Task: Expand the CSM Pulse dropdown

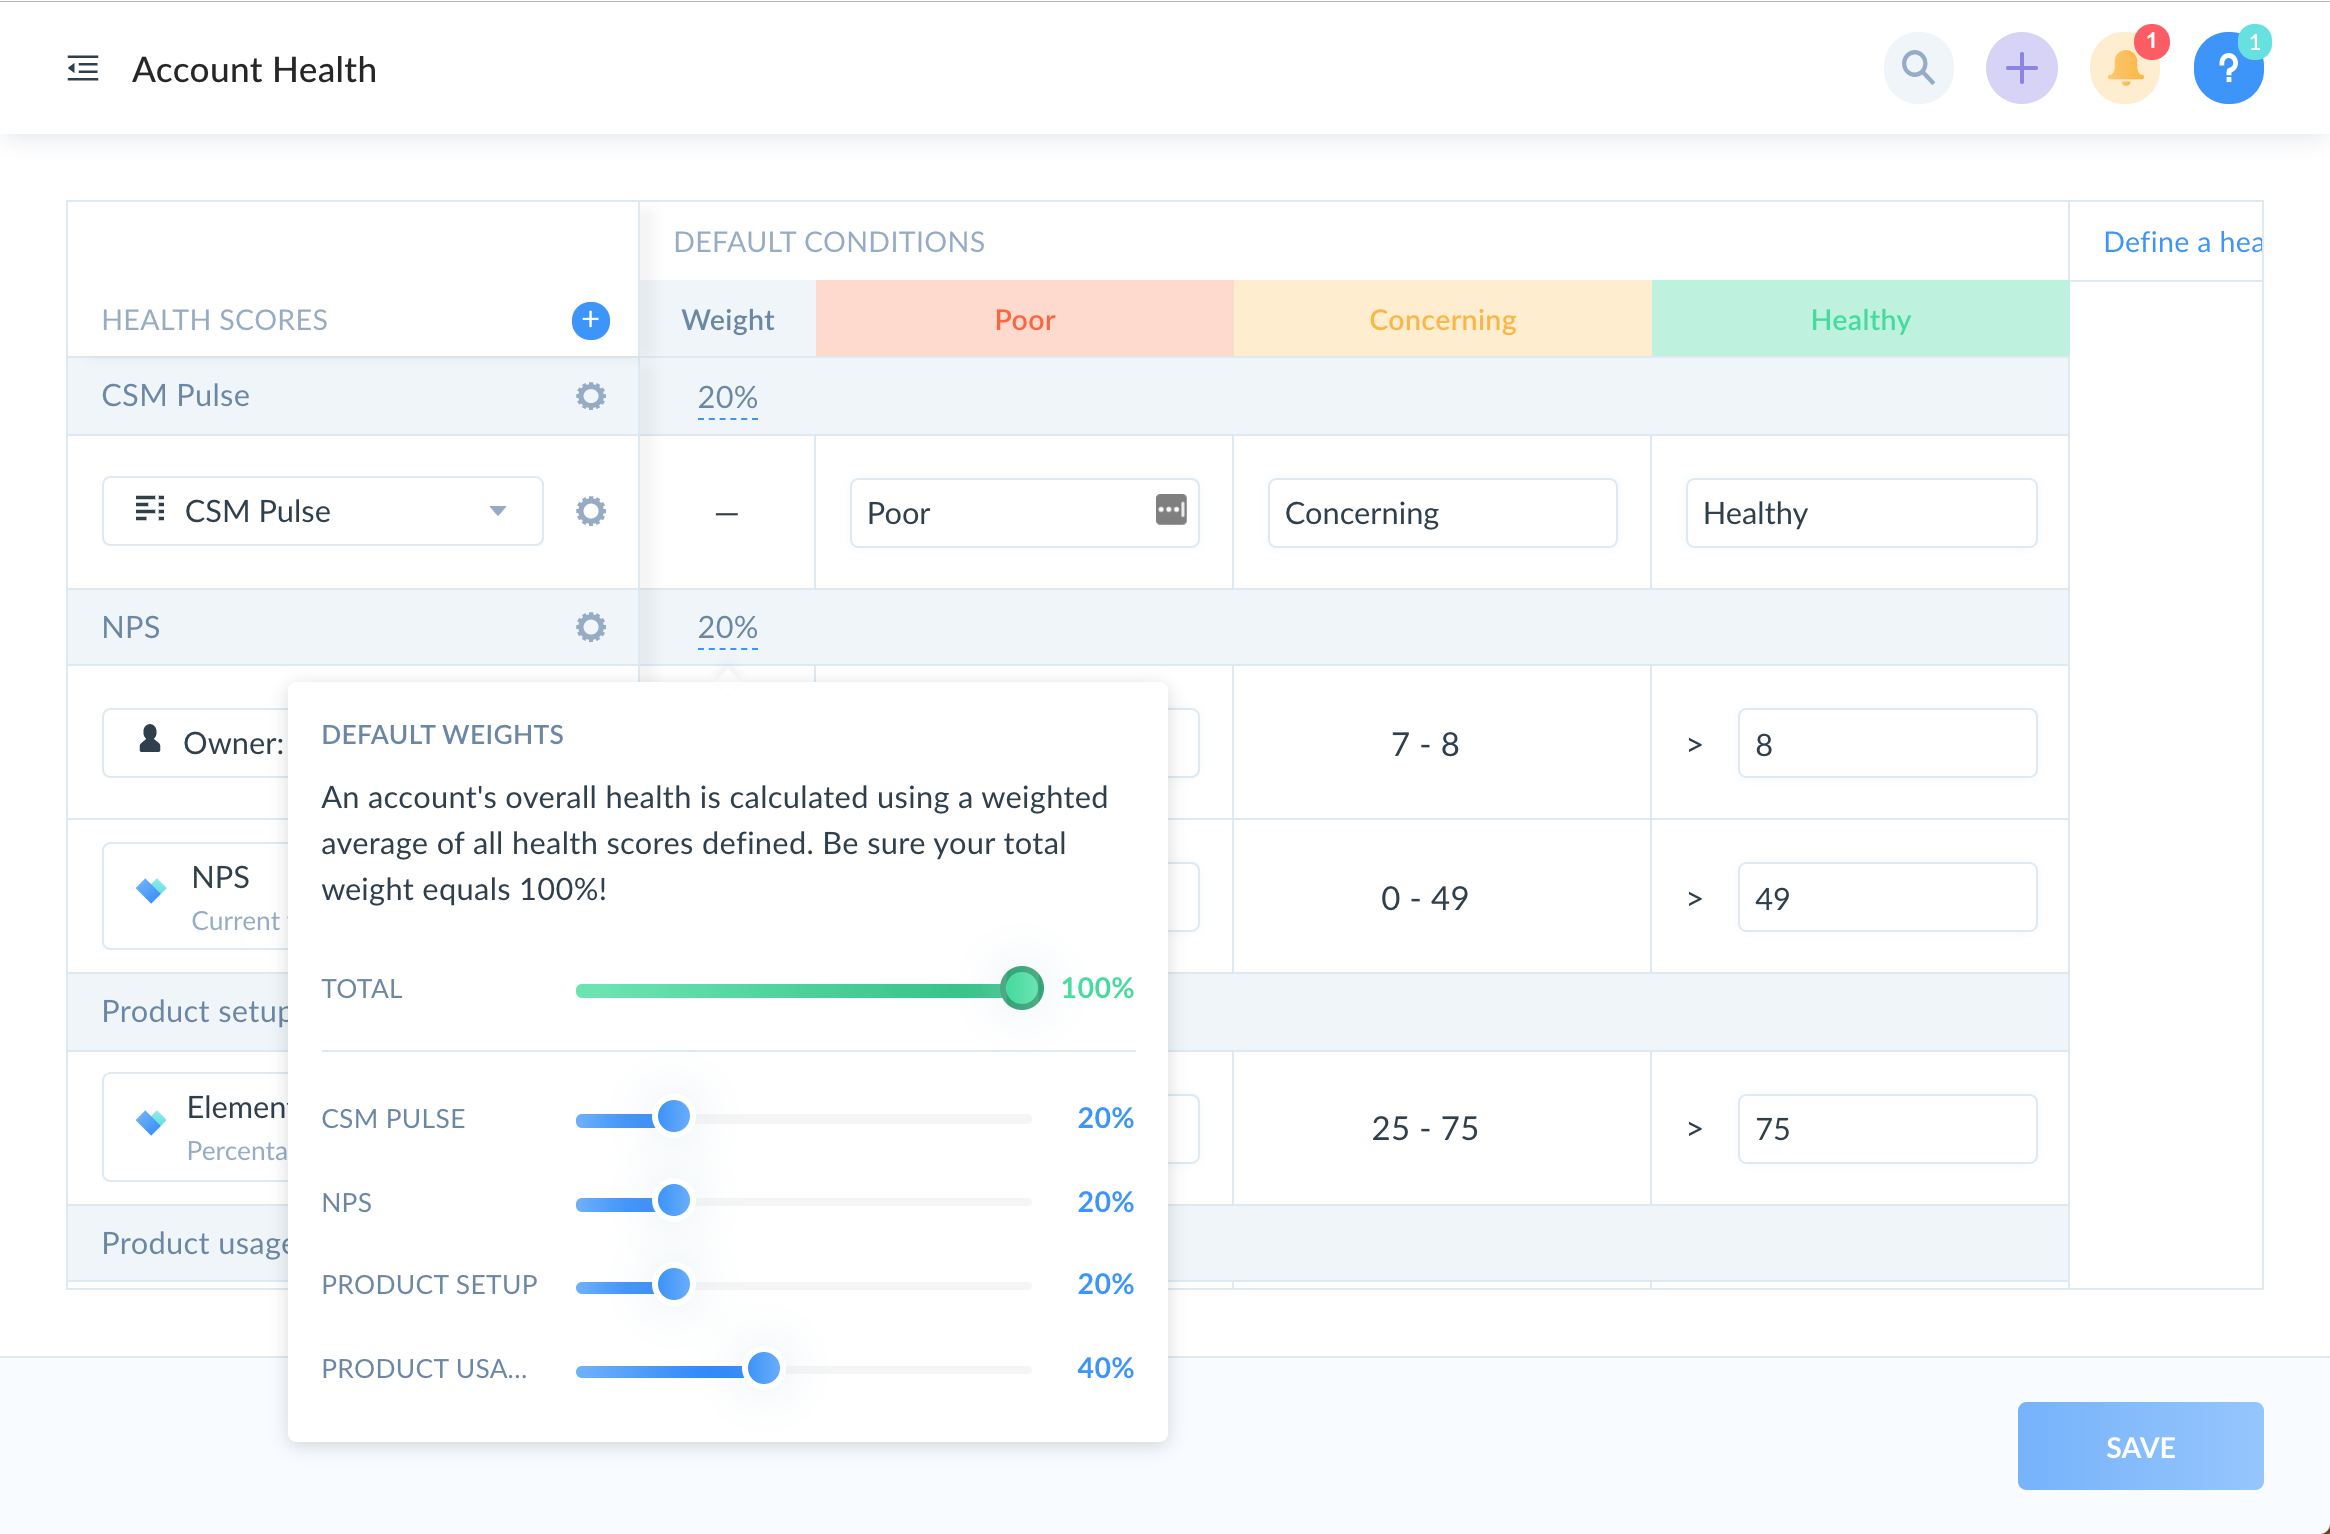Action: click(x=497, y=512)
